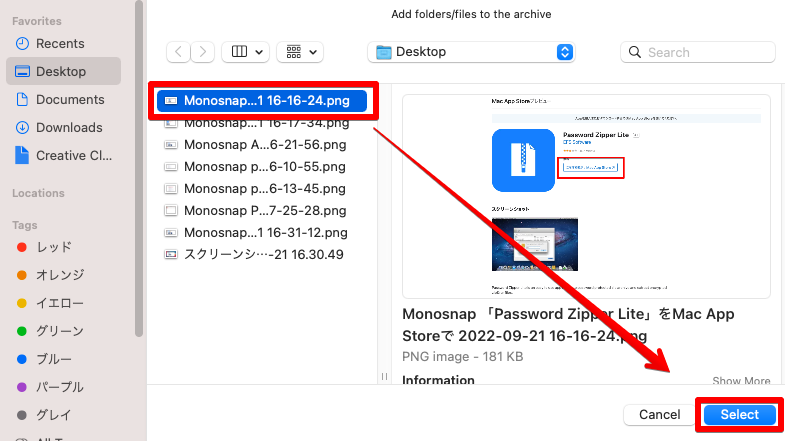Select file Monosnap...1 16-16-24.png
This screenshot has height=441, width=789.
coord(262,101)
